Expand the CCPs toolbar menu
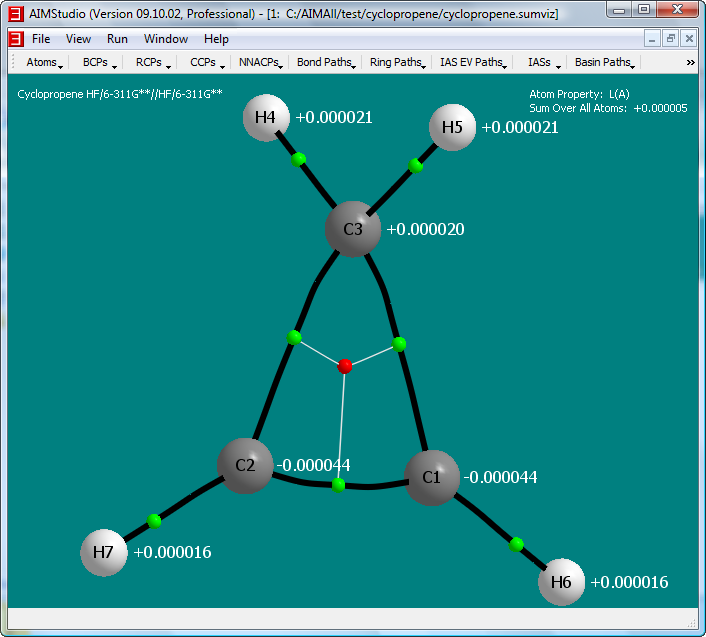Image resolution: width=706 pixels, height=637 pixels. tap(207, 62)
